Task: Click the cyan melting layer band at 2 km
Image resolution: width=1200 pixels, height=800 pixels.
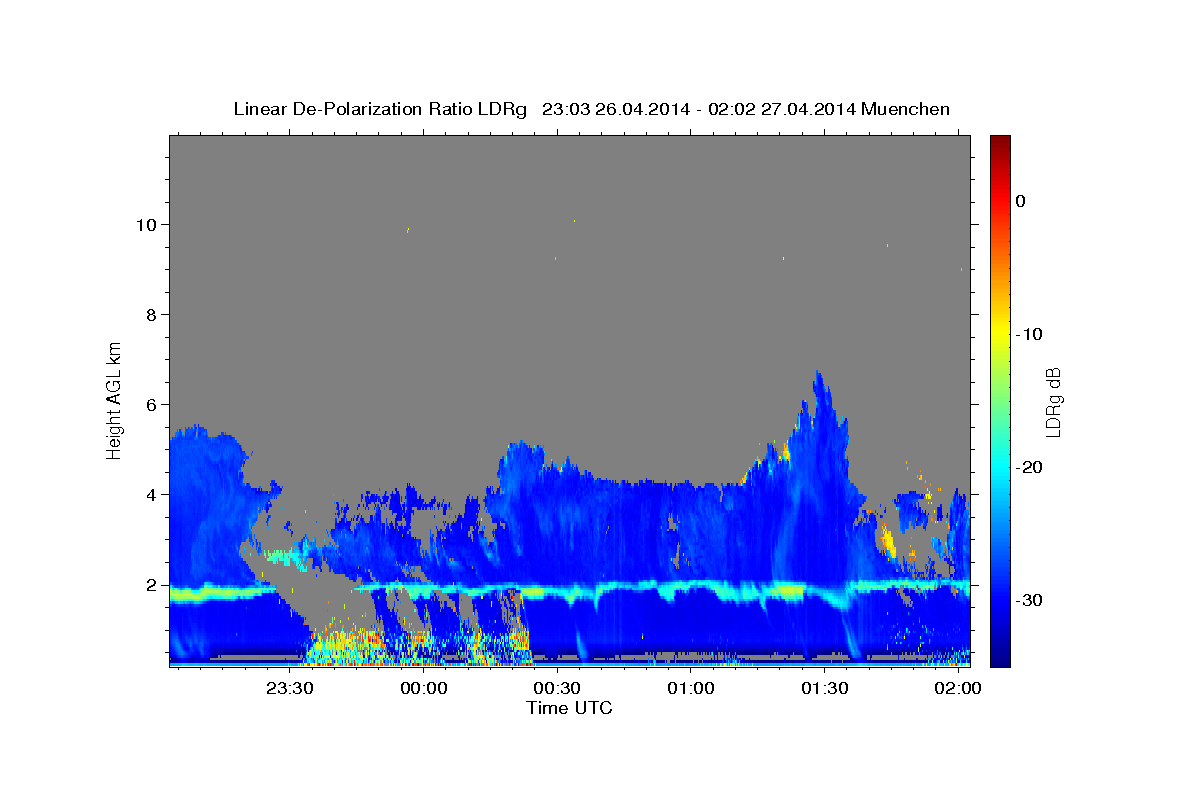Action: pyautogui.click(x=570, y=590)
